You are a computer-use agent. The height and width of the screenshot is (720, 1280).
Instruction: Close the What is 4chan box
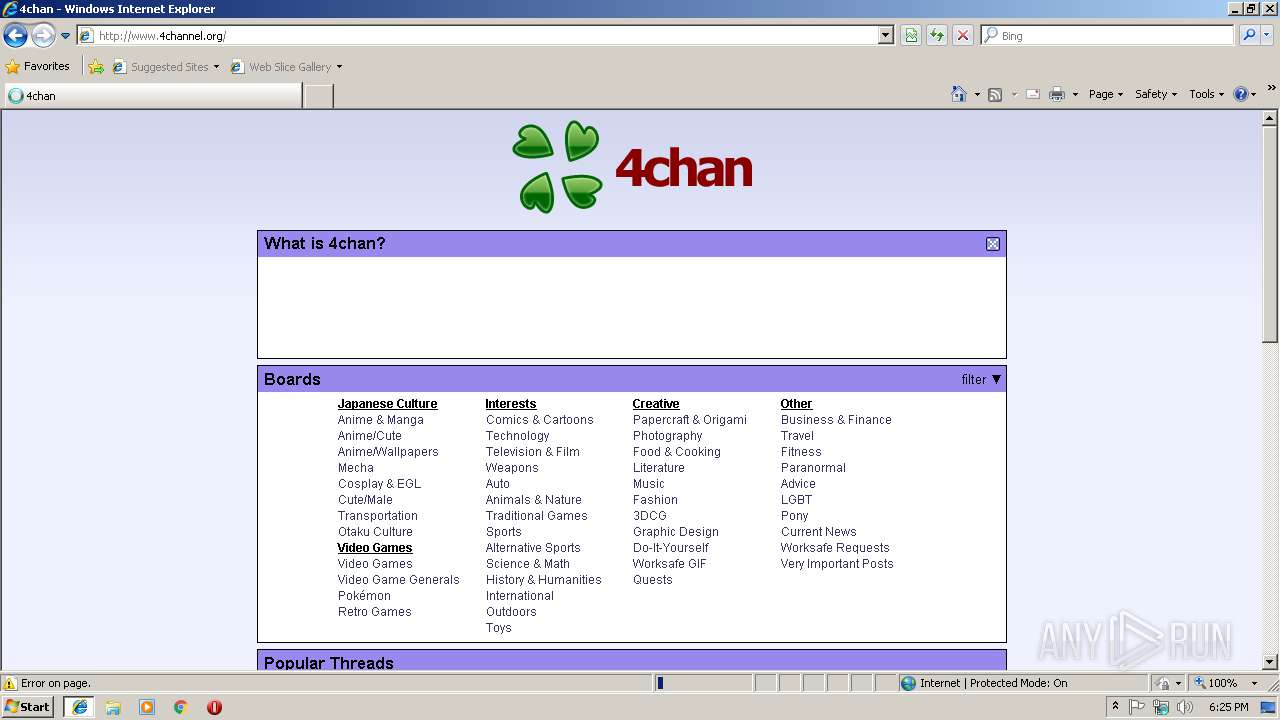point(993,244)
